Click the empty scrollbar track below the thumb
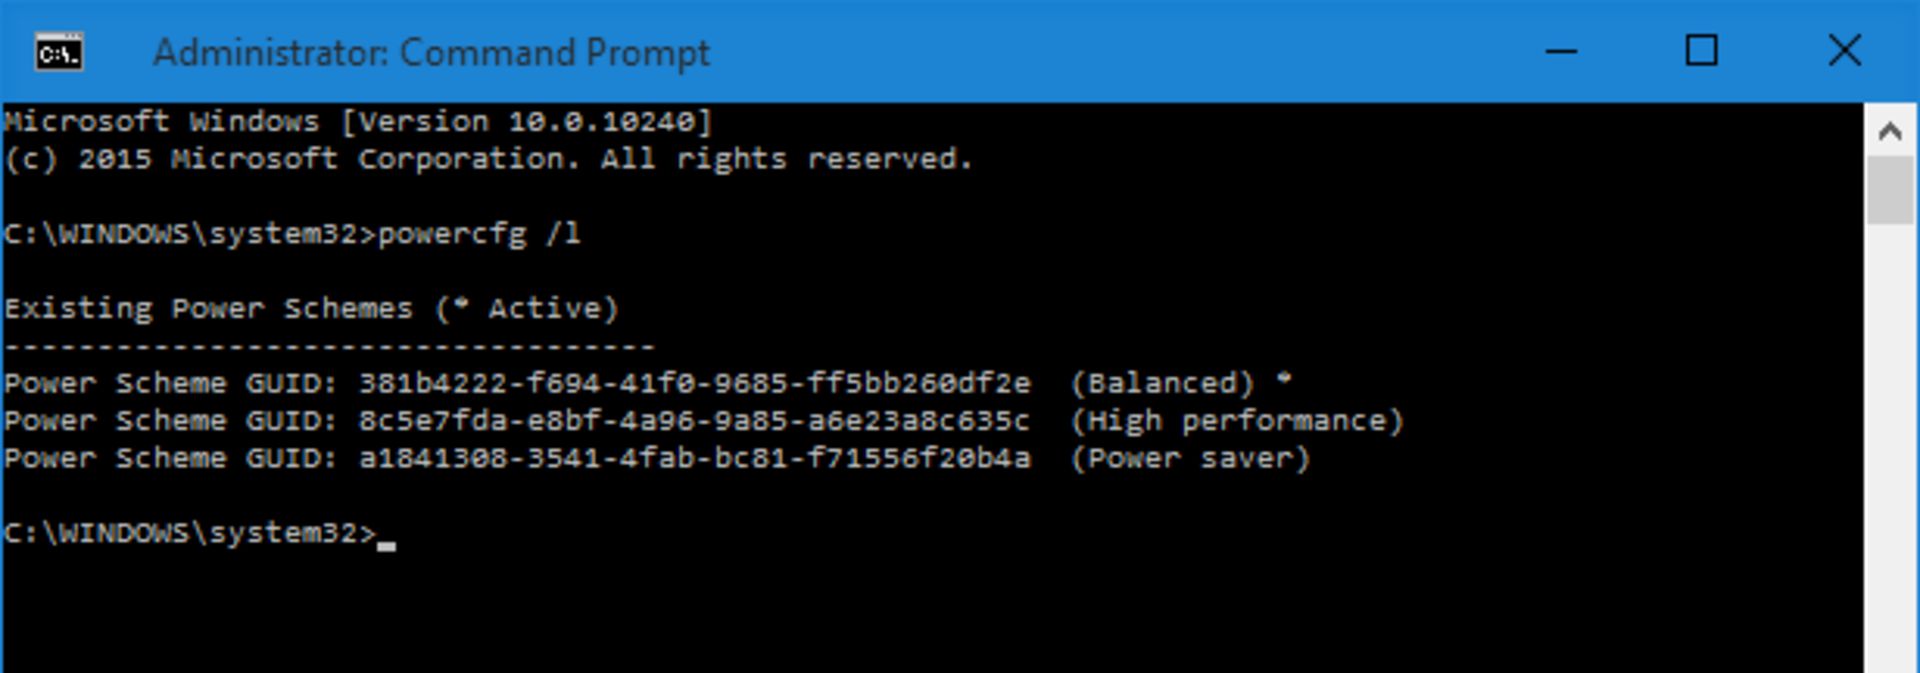This screenshot has height=673, width=1920. [1889, 450]
